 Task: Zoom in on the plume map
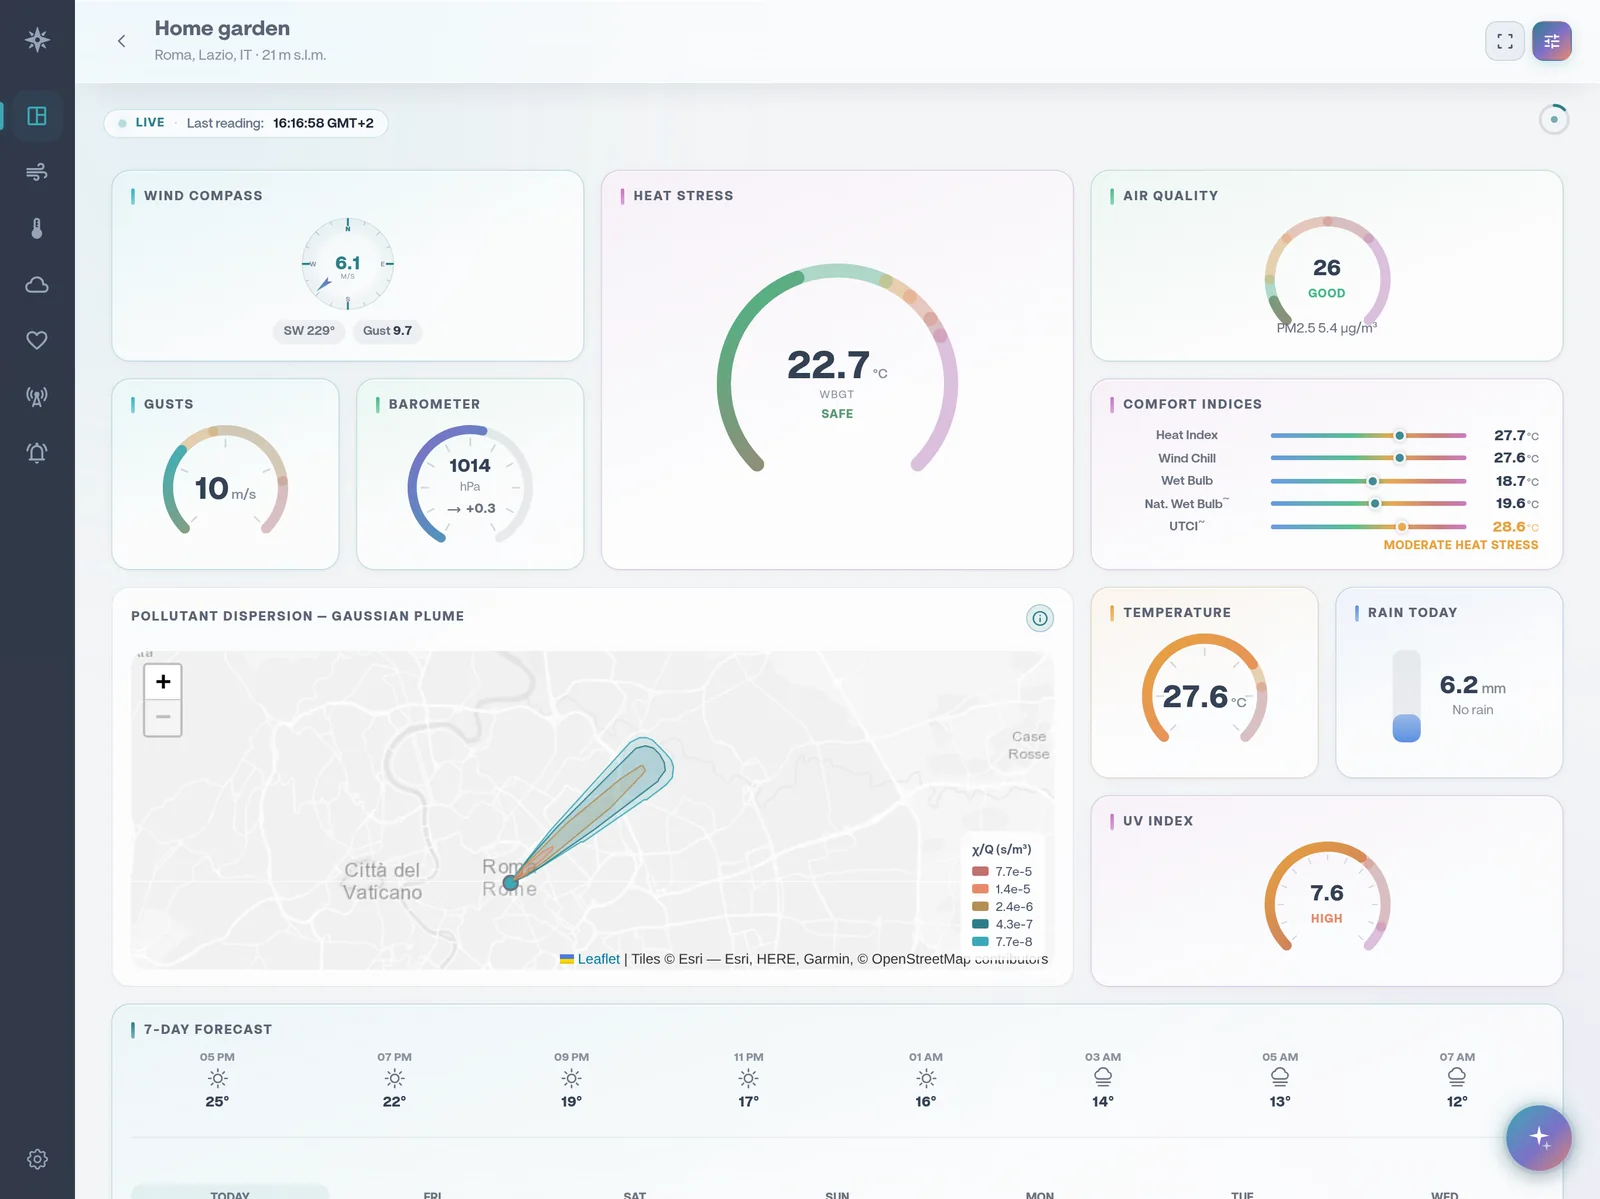click(x=163, y=682)
